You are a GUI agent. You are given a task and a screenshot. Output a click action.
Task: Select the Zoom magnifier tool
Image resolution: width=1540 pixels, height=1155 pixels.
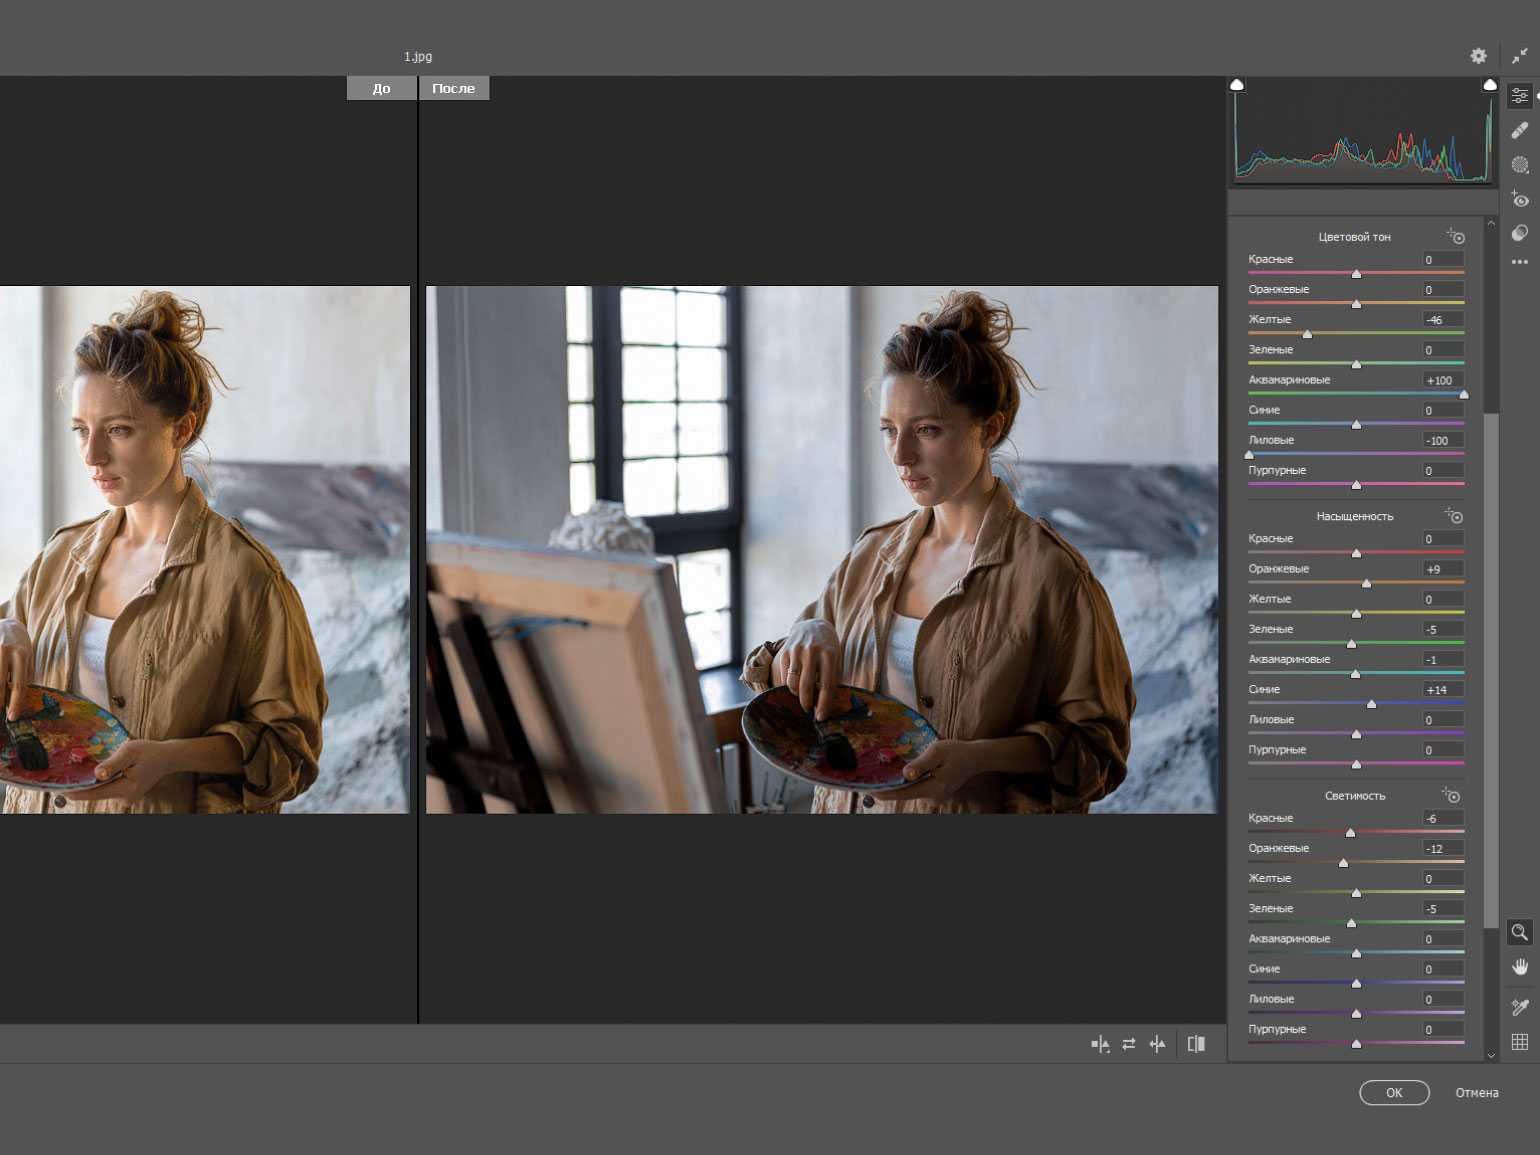pyautogui.click(x=1519, y=932)
